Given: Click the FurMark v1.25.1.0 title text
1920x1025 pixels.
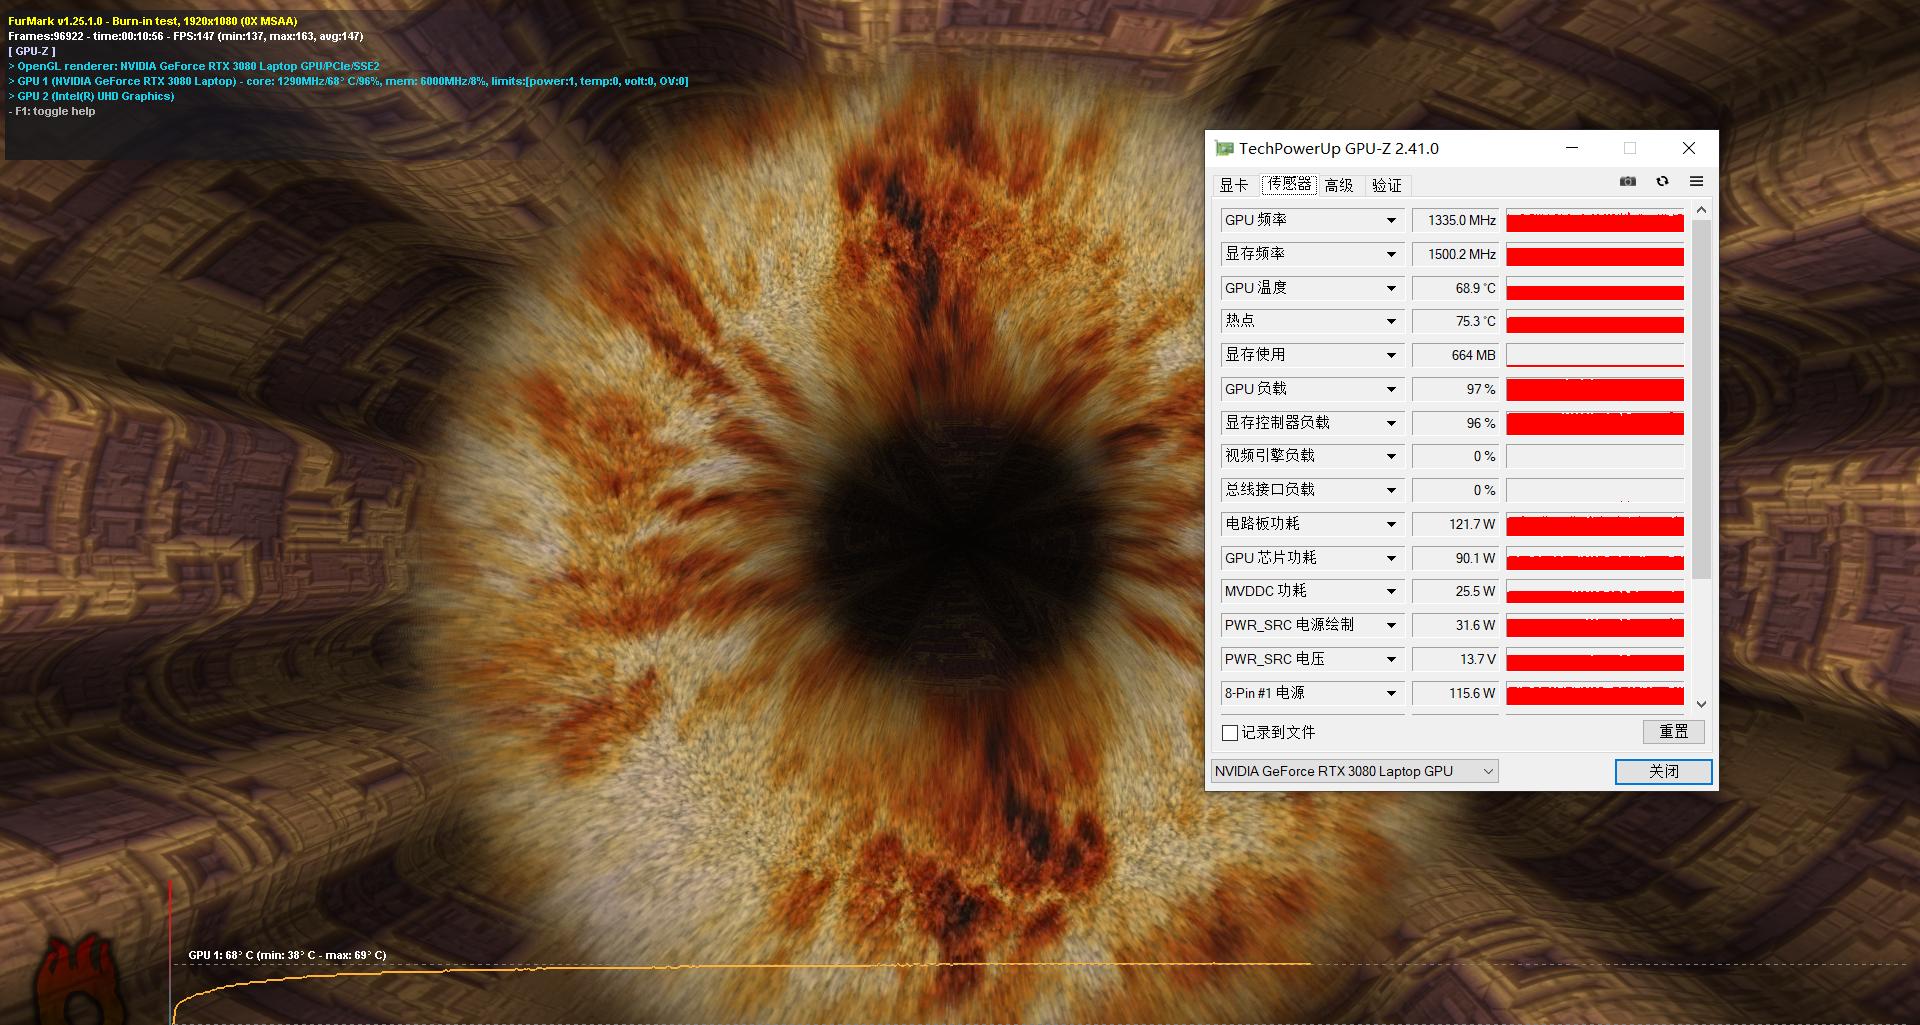Looking at the screenshot, I should click(x=153, y=21).
